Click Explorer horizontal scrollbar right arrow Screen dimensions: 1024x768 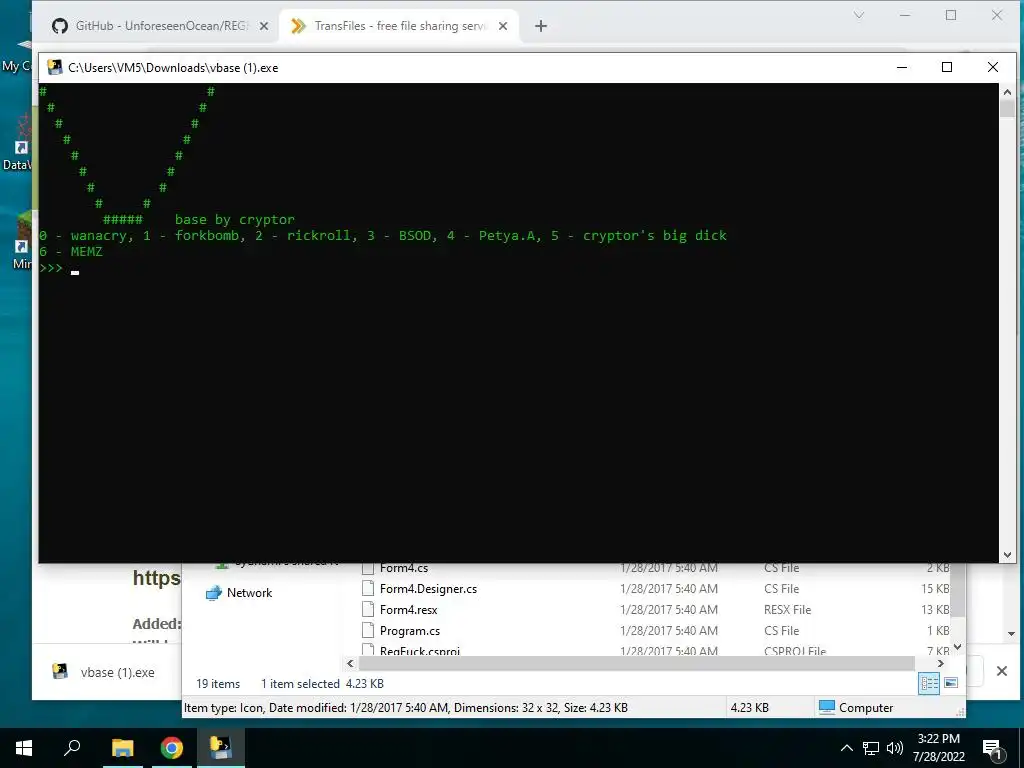(x=940, y=664)
